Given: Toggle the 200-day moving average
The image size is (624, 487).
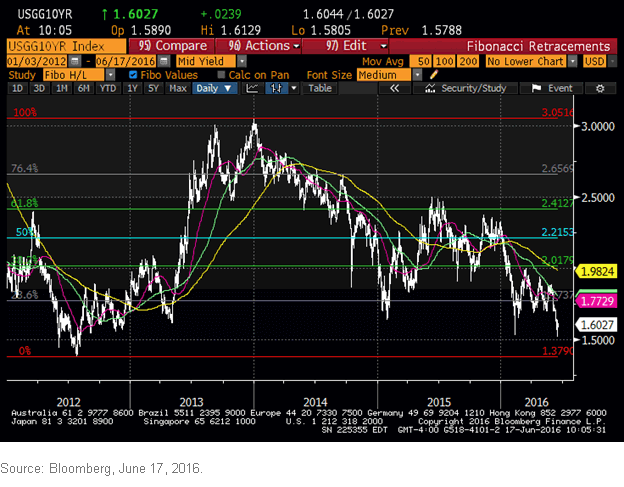Looking at the screenshot, I should (x=468, y=61).
